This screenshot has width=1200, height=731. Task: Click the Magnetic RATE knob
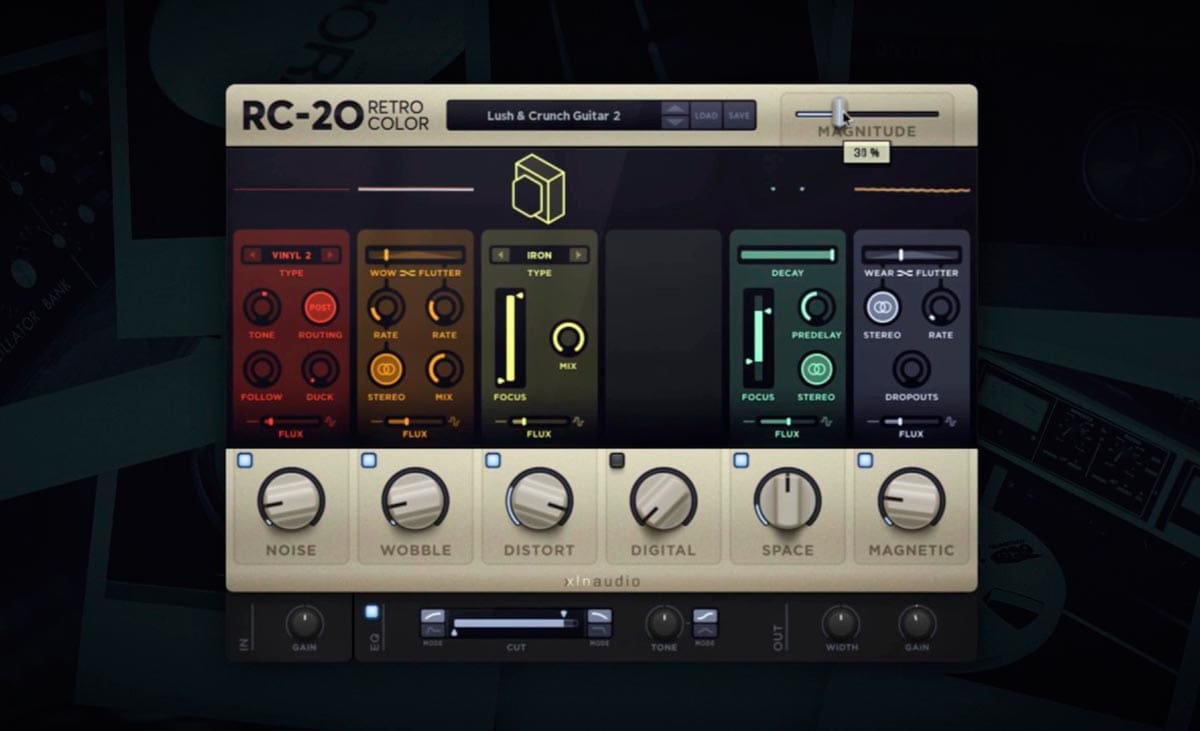940,307
